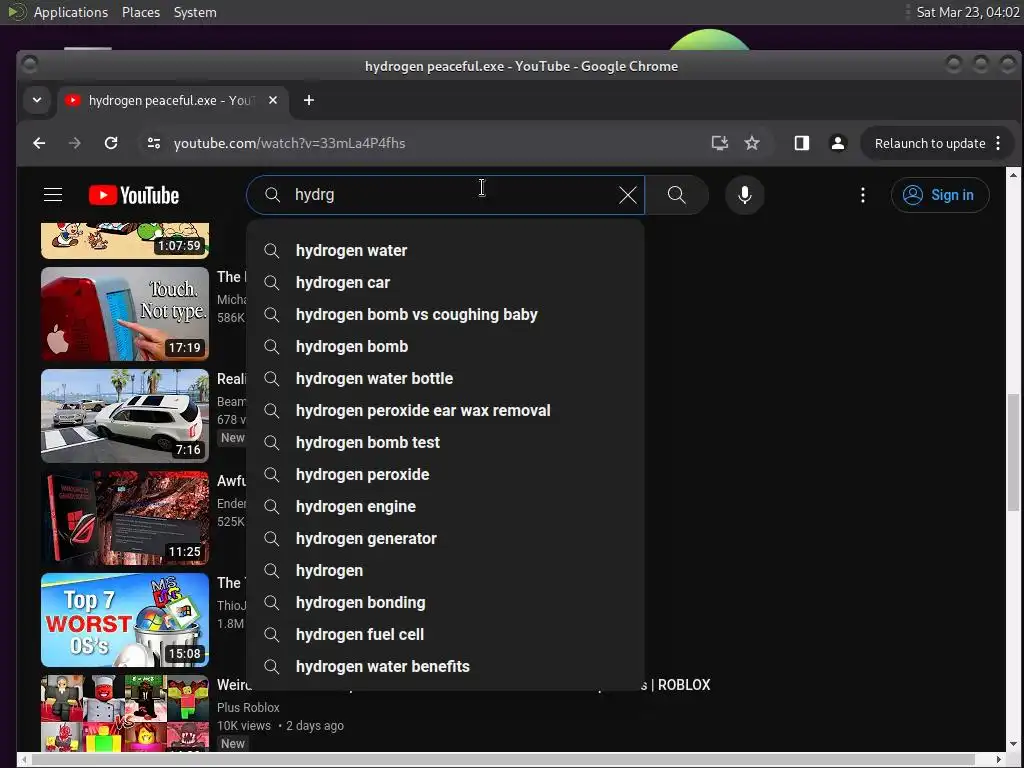
Task: Go to the YouTube home logo
Action: pyautogui.click(x=134, y=195)
